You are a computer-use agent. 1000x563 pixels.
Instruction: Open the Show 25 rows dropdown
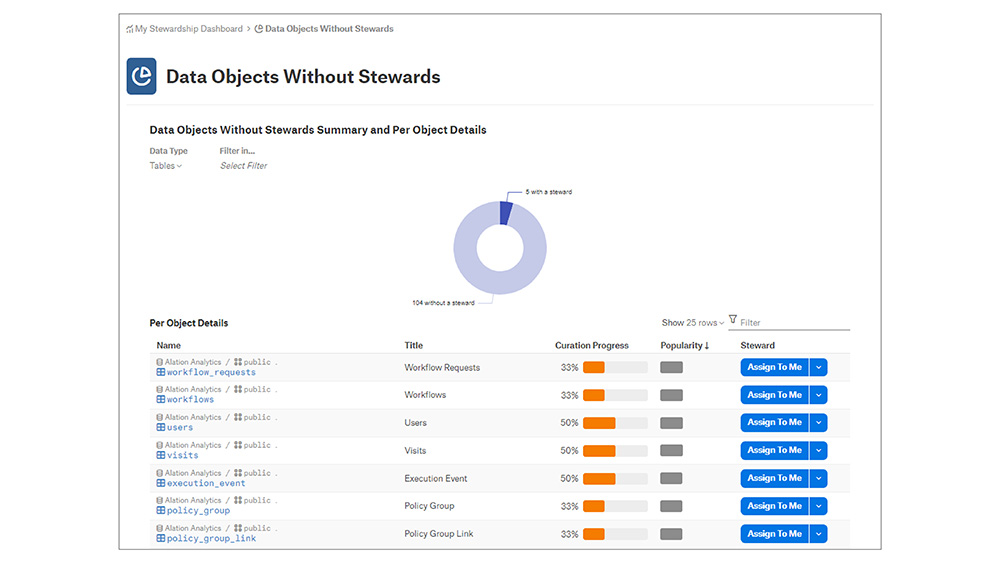click(x=693, y=323)
